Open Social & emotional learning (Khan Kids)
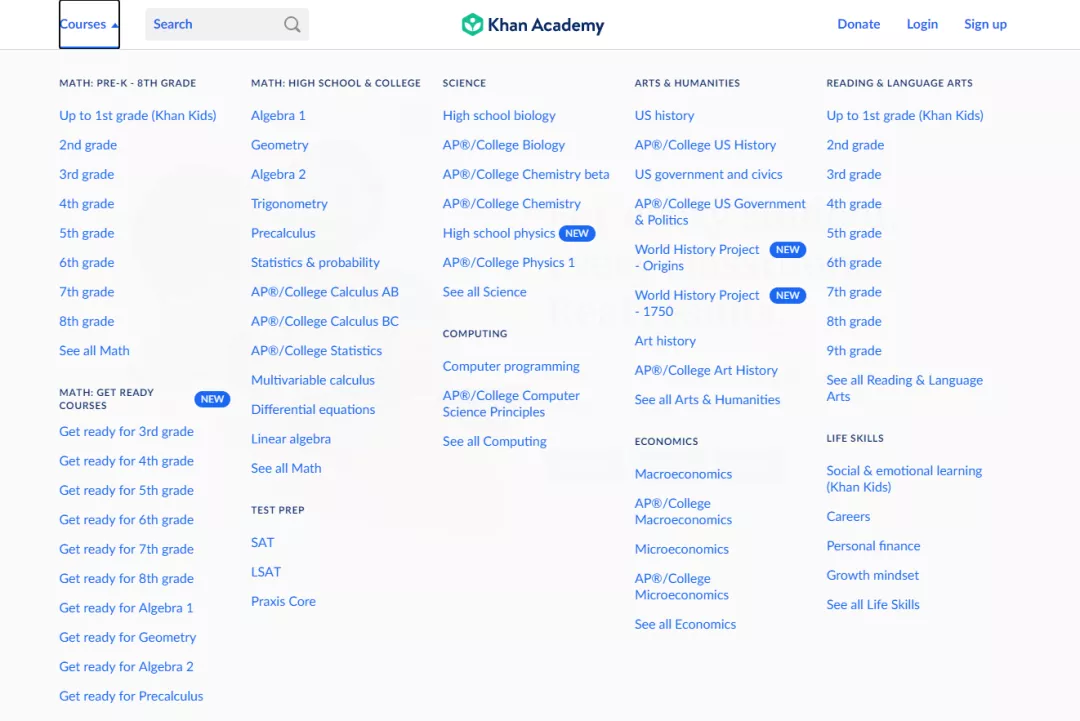This screenshot has width=1080, height=721. pyautogui.click(x=904, y=479)
